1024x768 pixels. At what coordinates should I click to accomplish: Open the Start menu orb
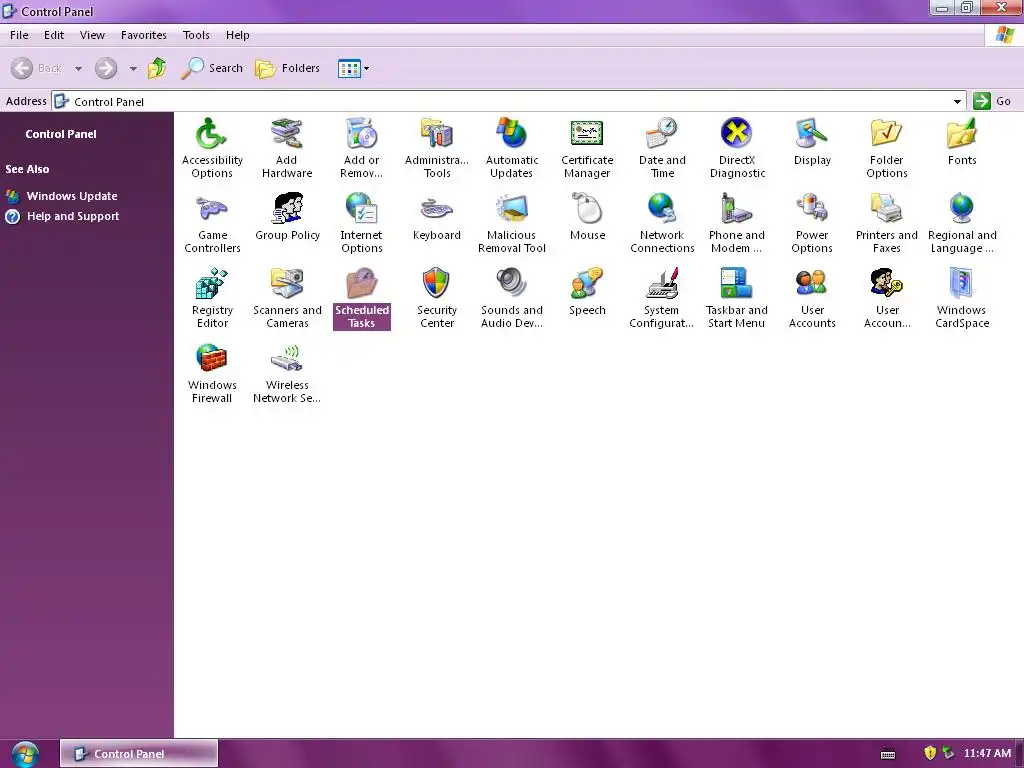click(x=25, y=754)
